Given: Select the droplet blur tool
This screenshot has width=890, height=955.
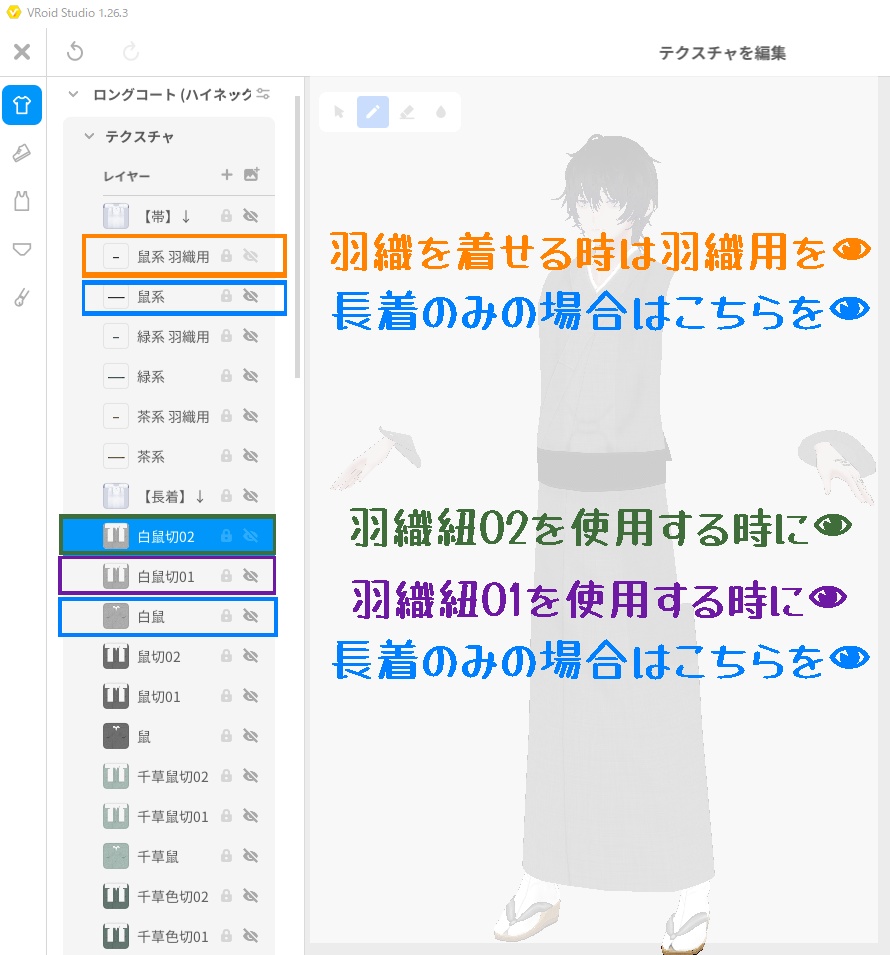Looking at the screenshot, I should pos(441,112).
